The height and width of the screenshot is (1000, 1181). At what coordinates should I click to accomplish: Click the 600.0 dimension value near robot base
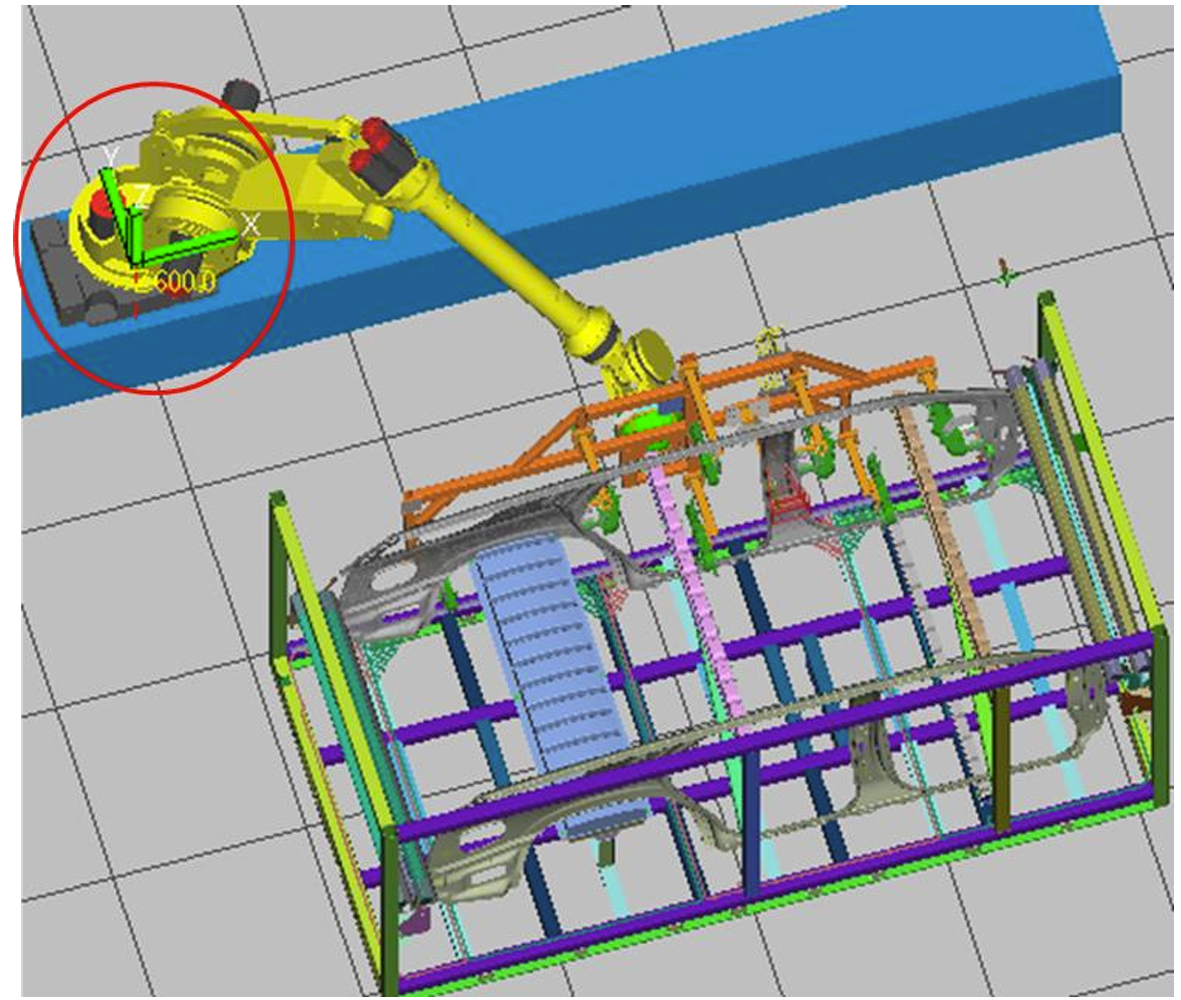click(185, 282)
